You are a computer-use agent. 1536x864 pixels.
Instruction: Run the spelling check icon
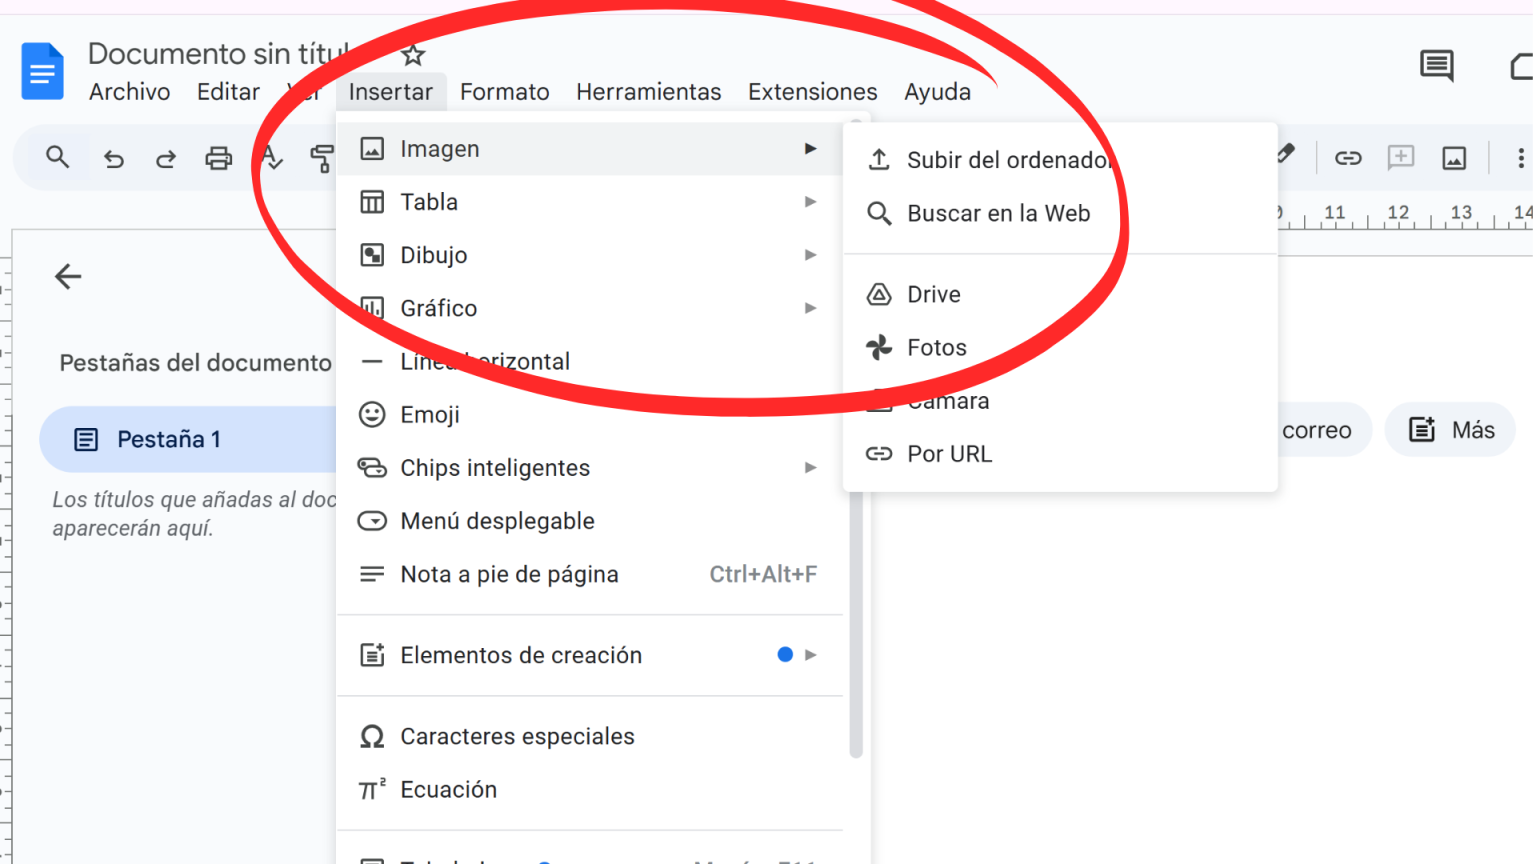pos(270,157)
